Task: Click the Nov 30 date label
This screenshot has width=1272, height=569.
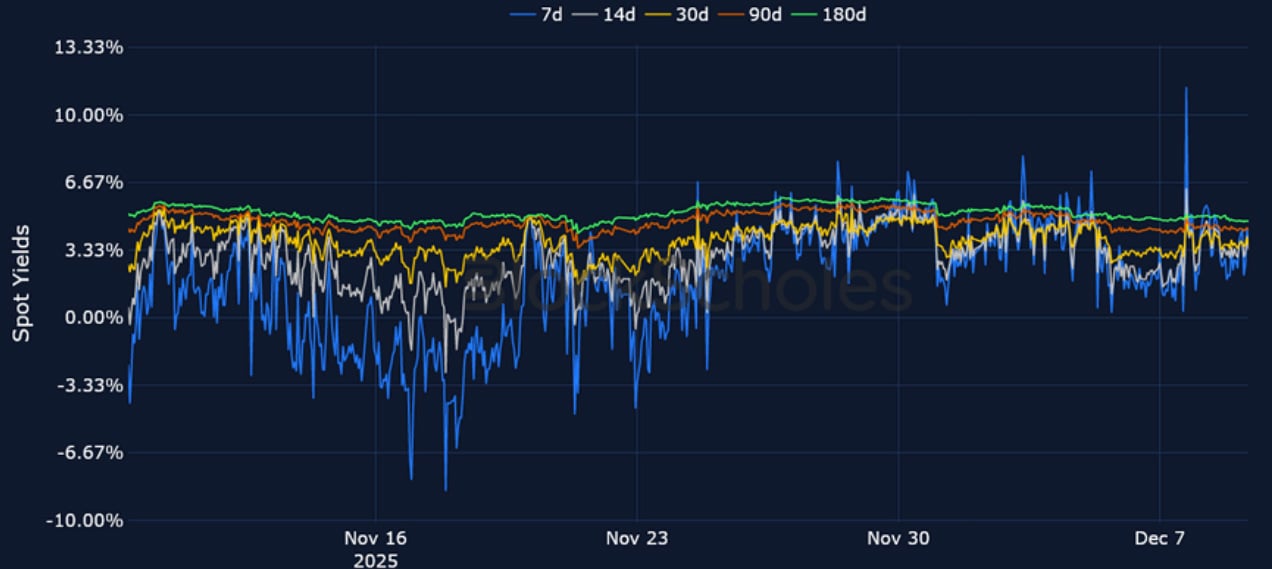Action: point(898,539)
